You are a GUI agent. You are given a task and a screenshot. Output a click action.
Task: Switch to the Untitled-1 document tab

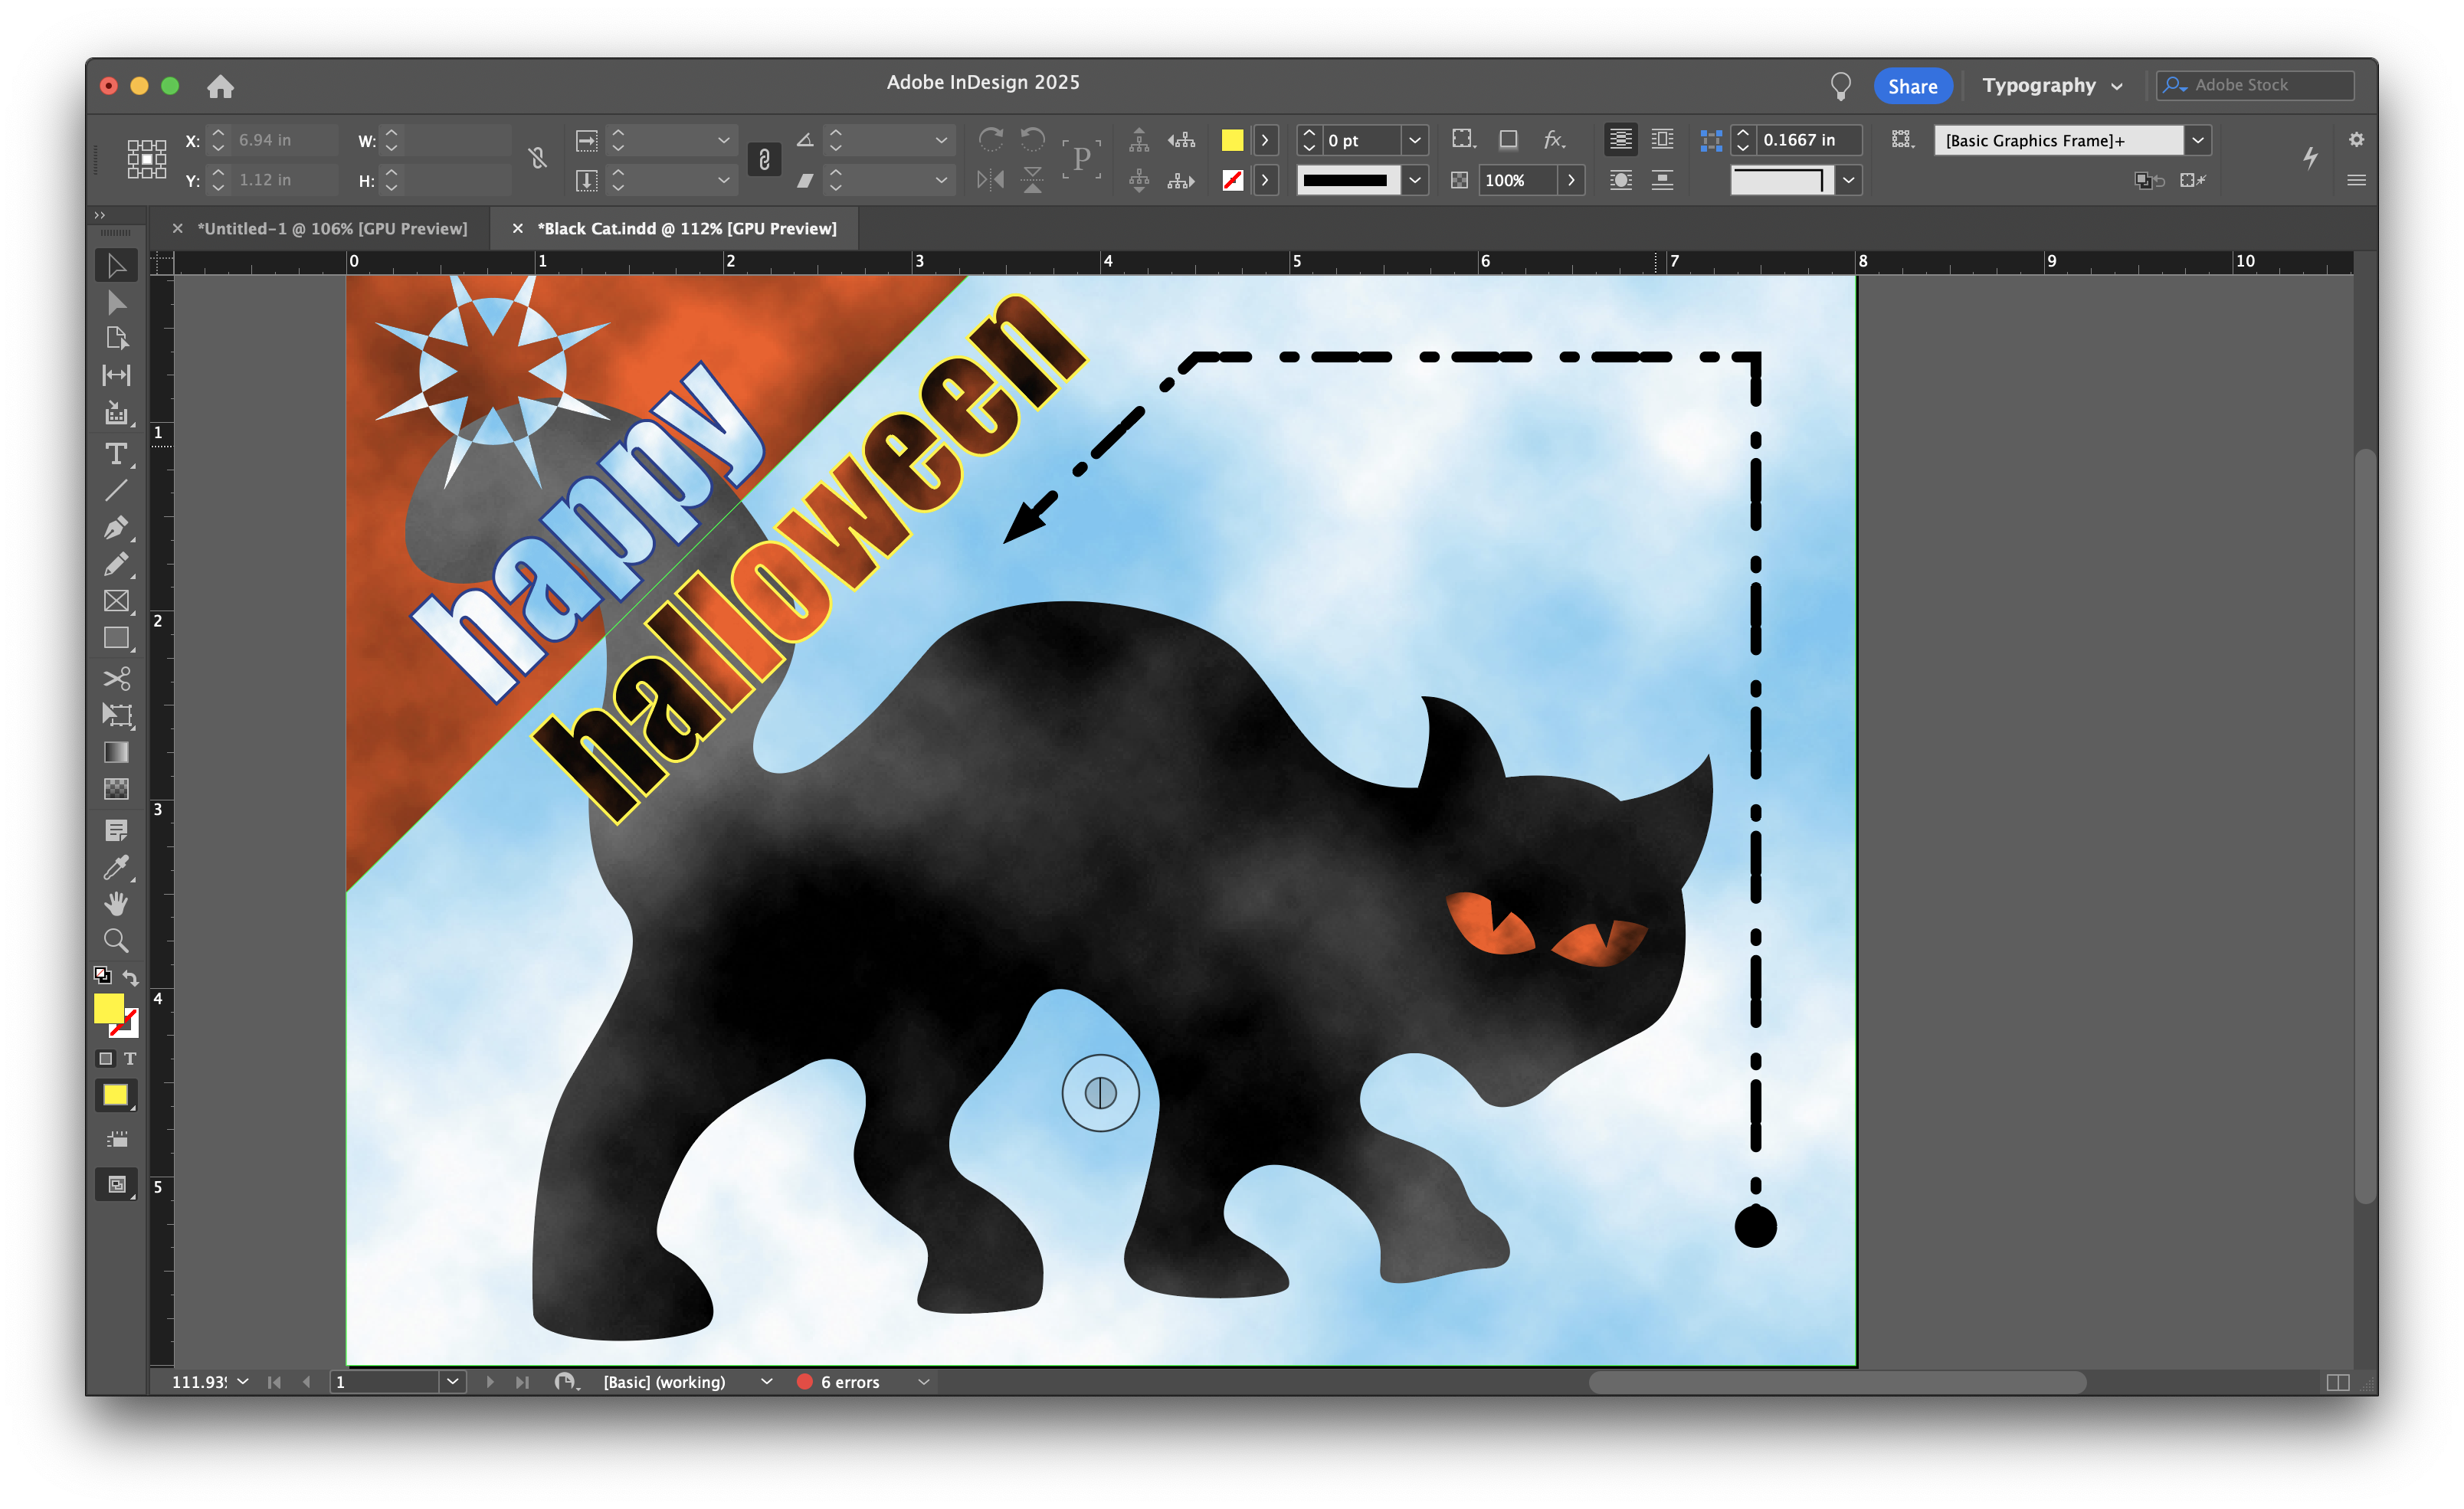(332, 229)
